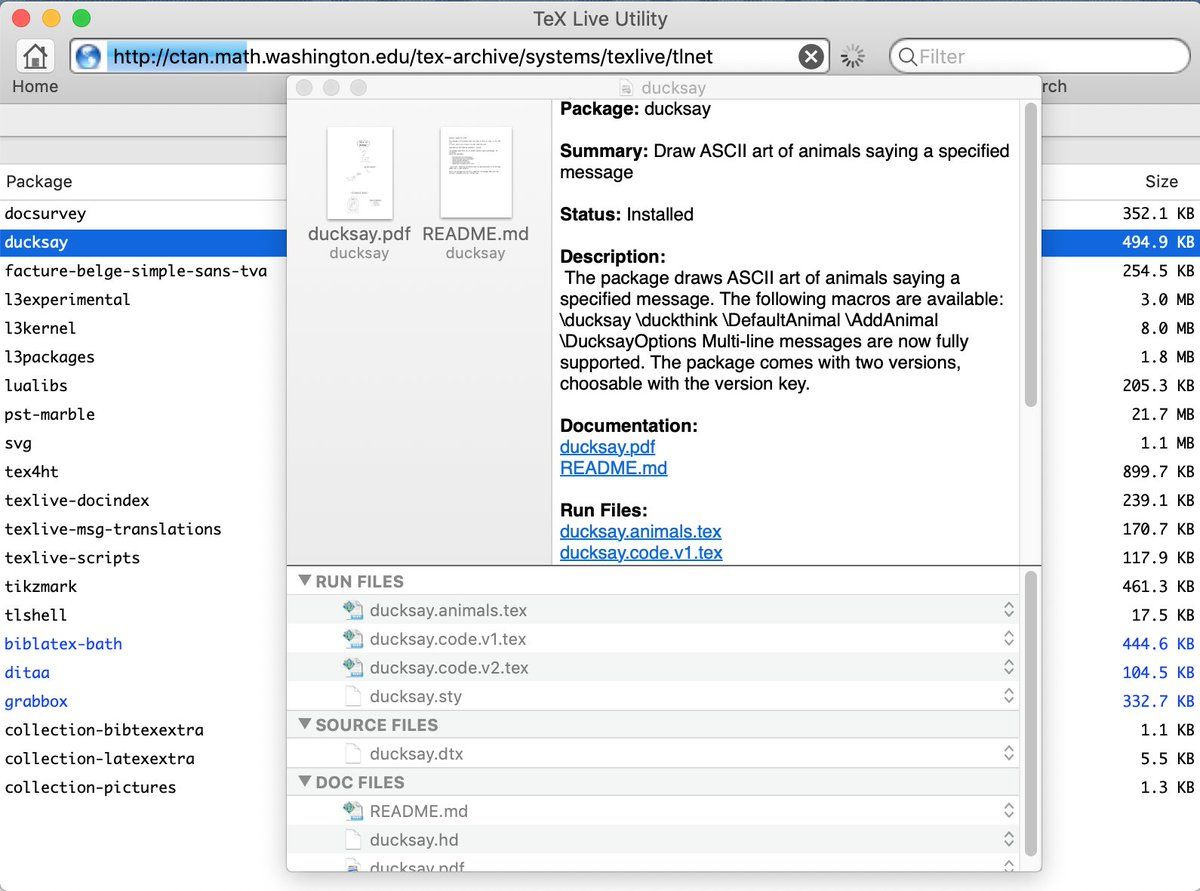Collapse the SOURCE FILES section
Viewport: 1200px width, 891px height.
pos(304,725)
